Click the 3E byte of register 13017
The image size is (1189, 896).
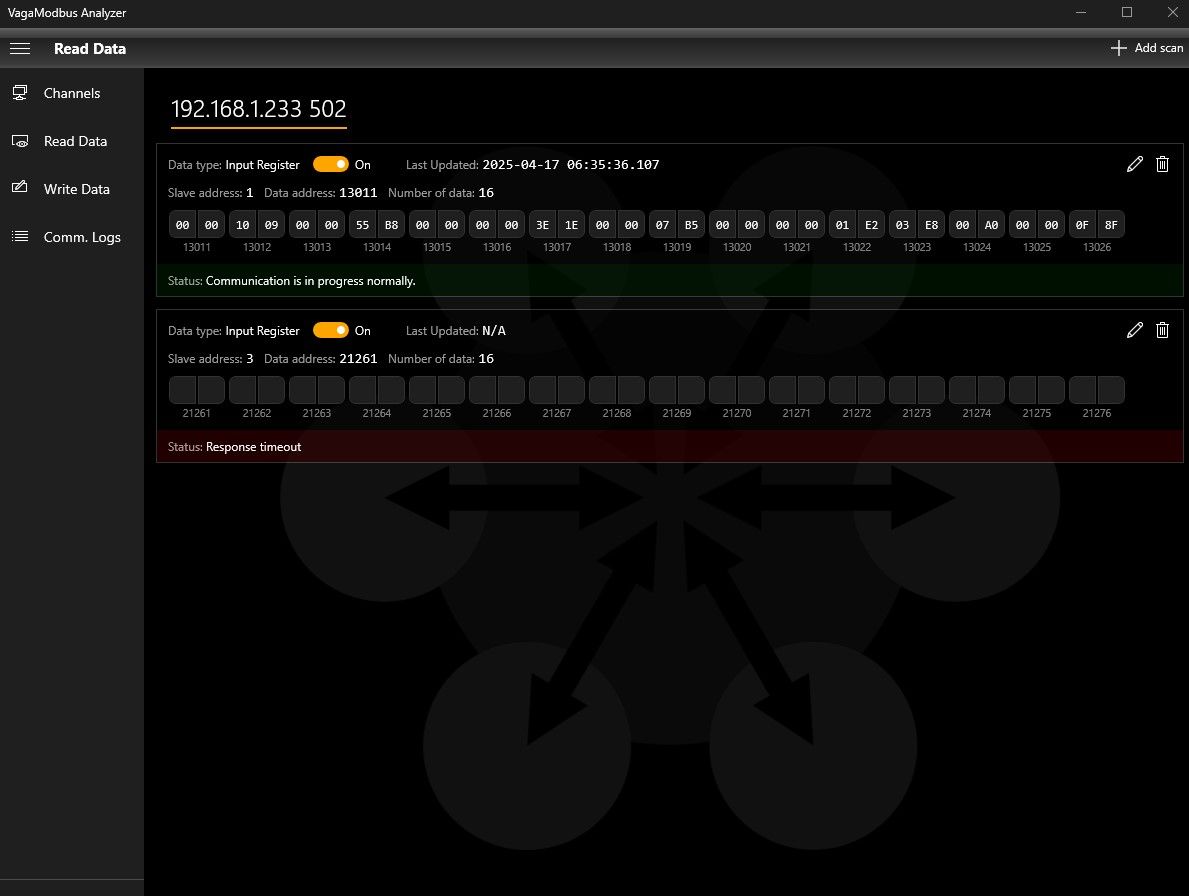click(x=542, y=225)
